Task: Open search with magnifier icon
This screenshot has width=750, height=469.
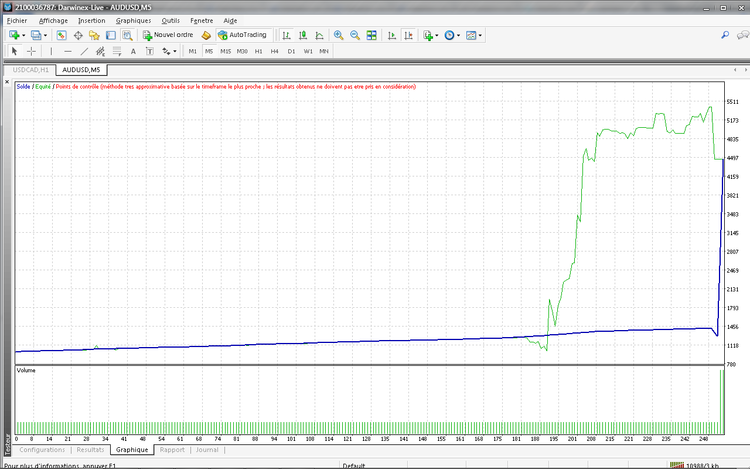Action: point(725,35)
